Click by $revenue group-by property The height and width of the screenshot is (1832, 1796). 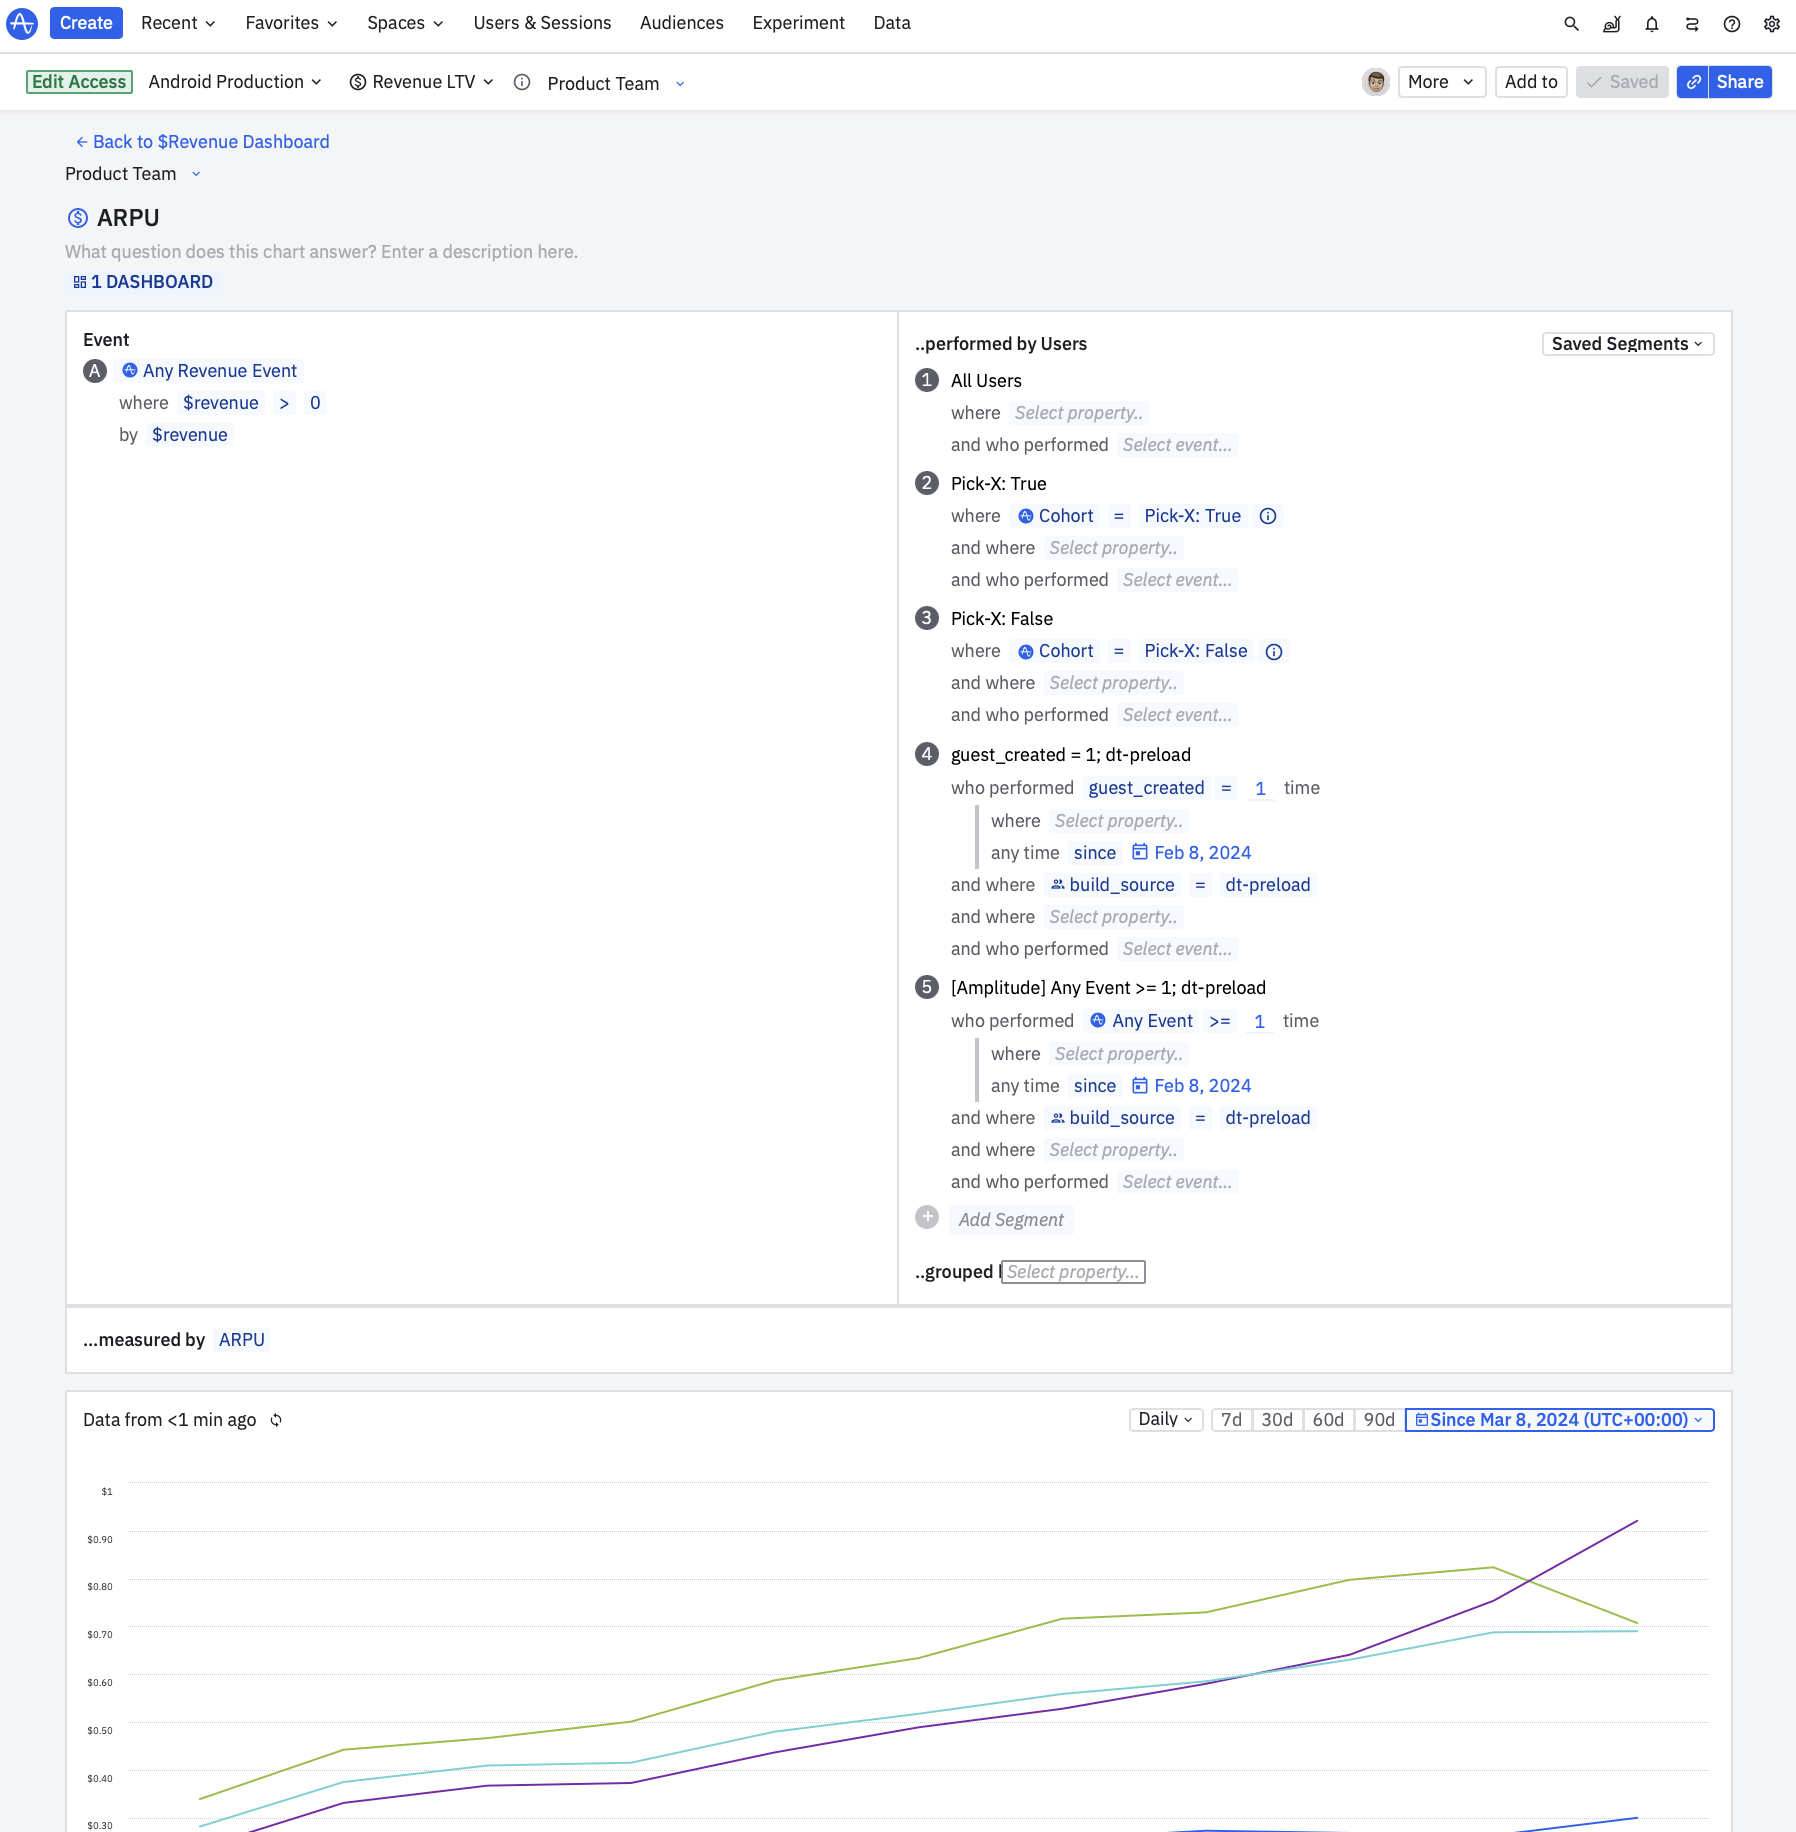190,435
